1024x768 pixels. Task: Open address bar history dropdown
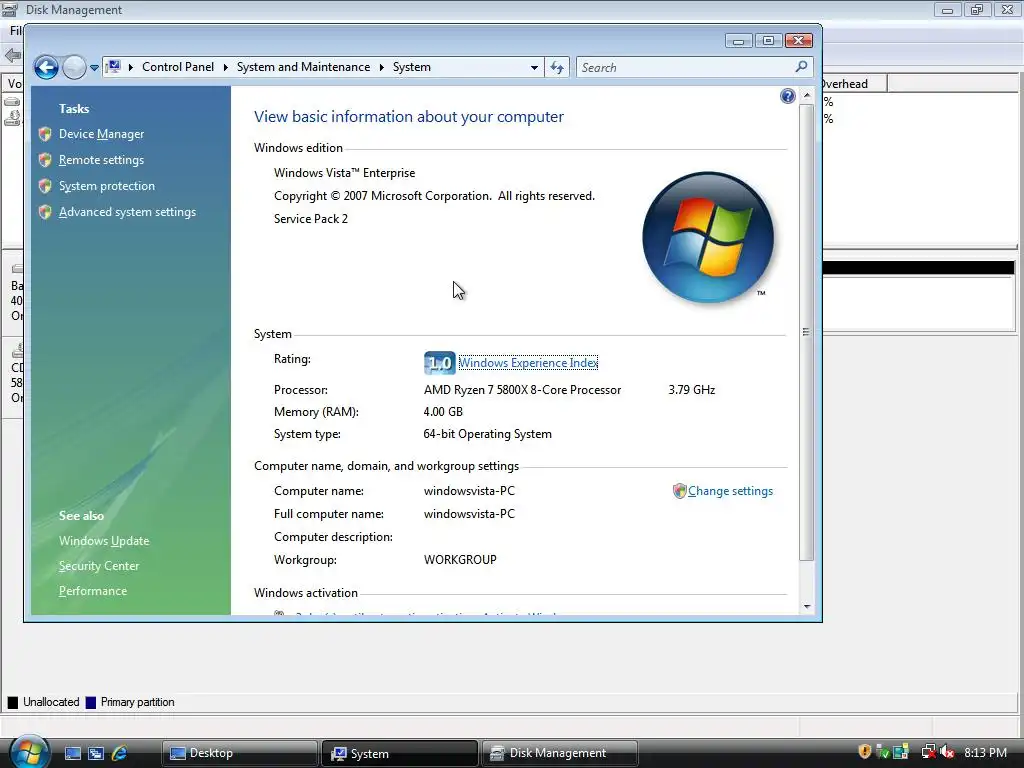click(x=534, y=67)
